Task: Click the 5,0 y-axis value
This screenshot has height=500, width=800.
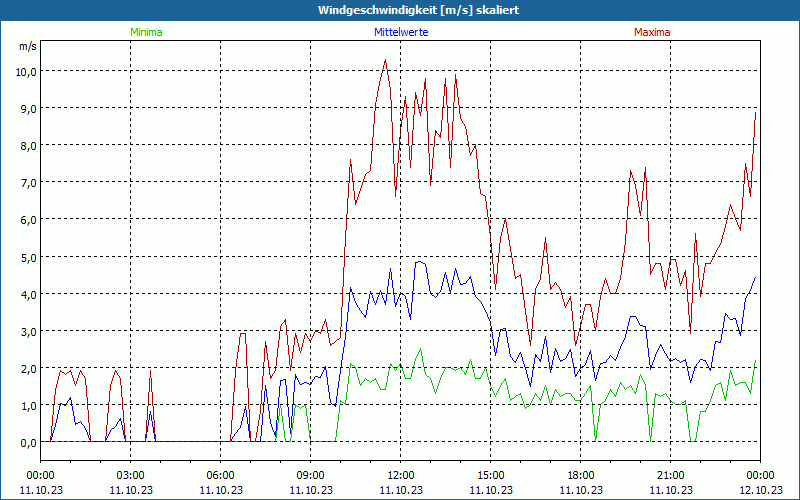Action: click(28, 257)
